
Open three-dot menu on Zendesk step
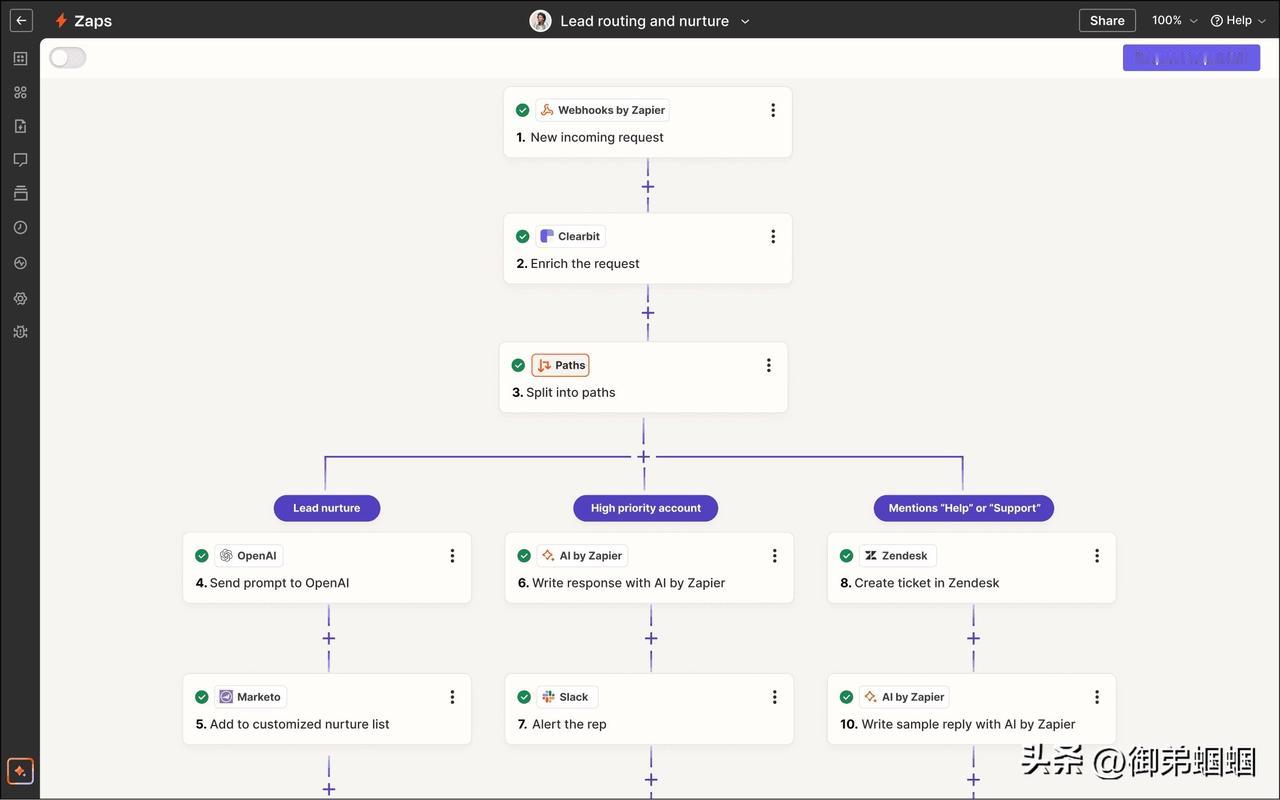(x=1096, y=556)
